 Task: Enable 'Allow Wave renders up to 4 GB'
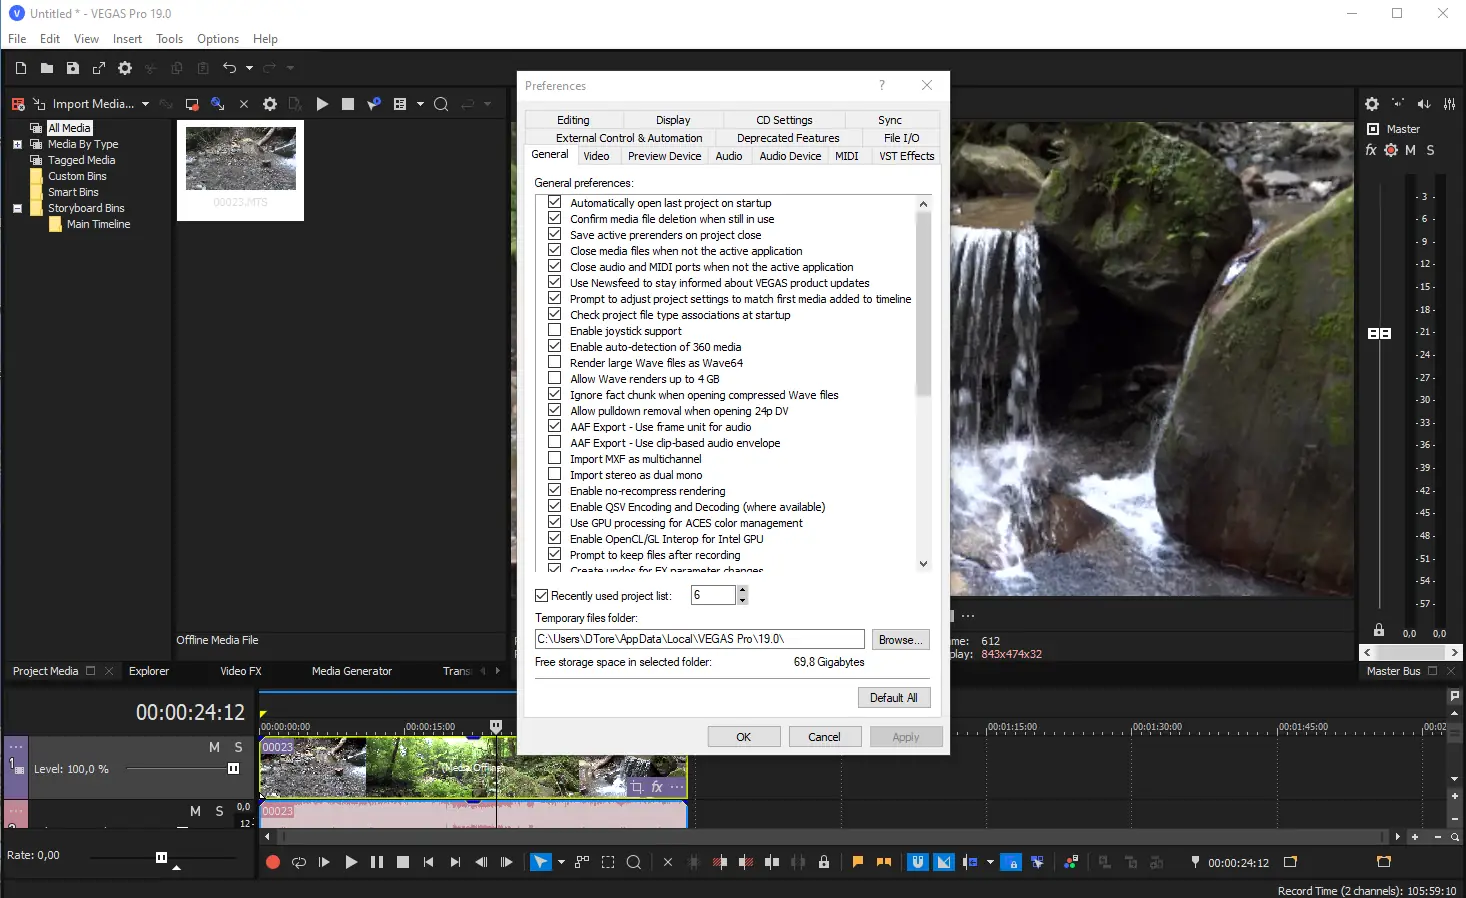point(554,378)
